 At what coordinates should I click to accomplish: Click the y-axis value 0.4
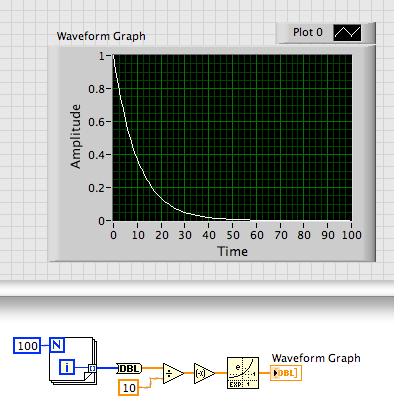96,155
